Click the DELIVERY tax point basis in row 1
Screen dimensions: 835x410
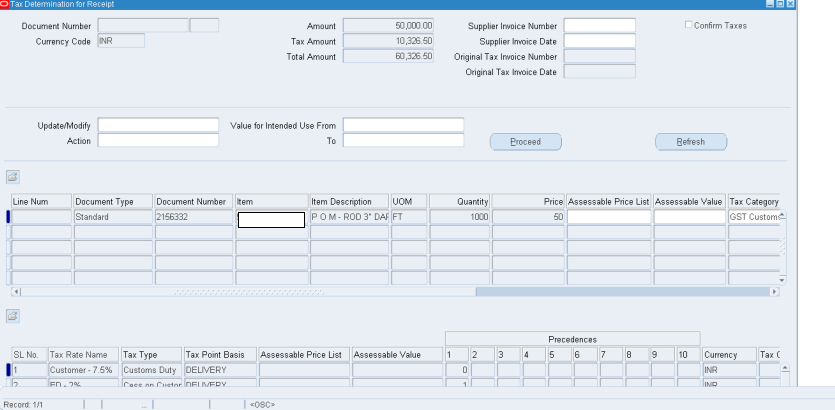click(x=220, y=370)
